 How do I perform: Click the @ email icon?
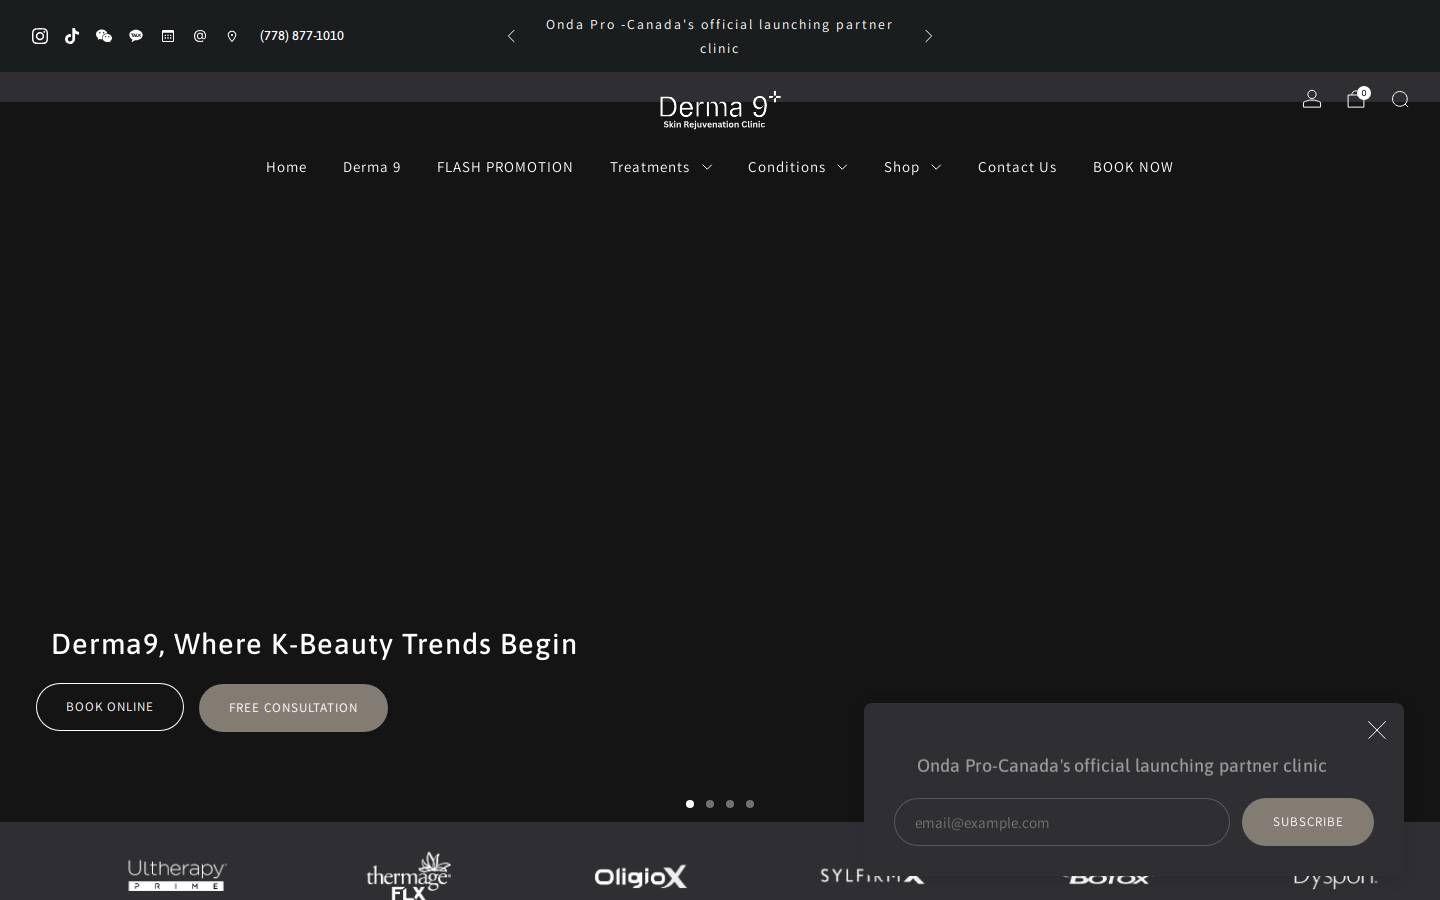[x=200, y=36]
